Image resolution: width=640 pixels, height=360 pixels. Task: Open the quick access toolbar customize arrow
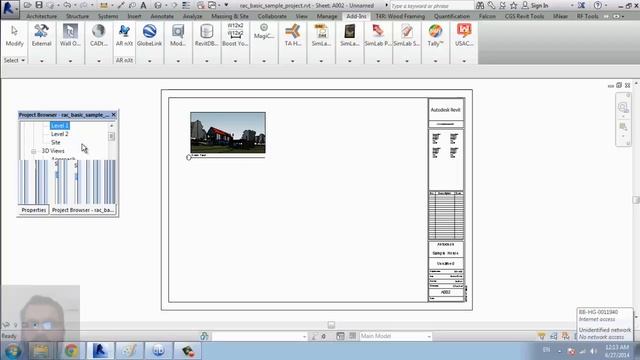pos(227,5)
